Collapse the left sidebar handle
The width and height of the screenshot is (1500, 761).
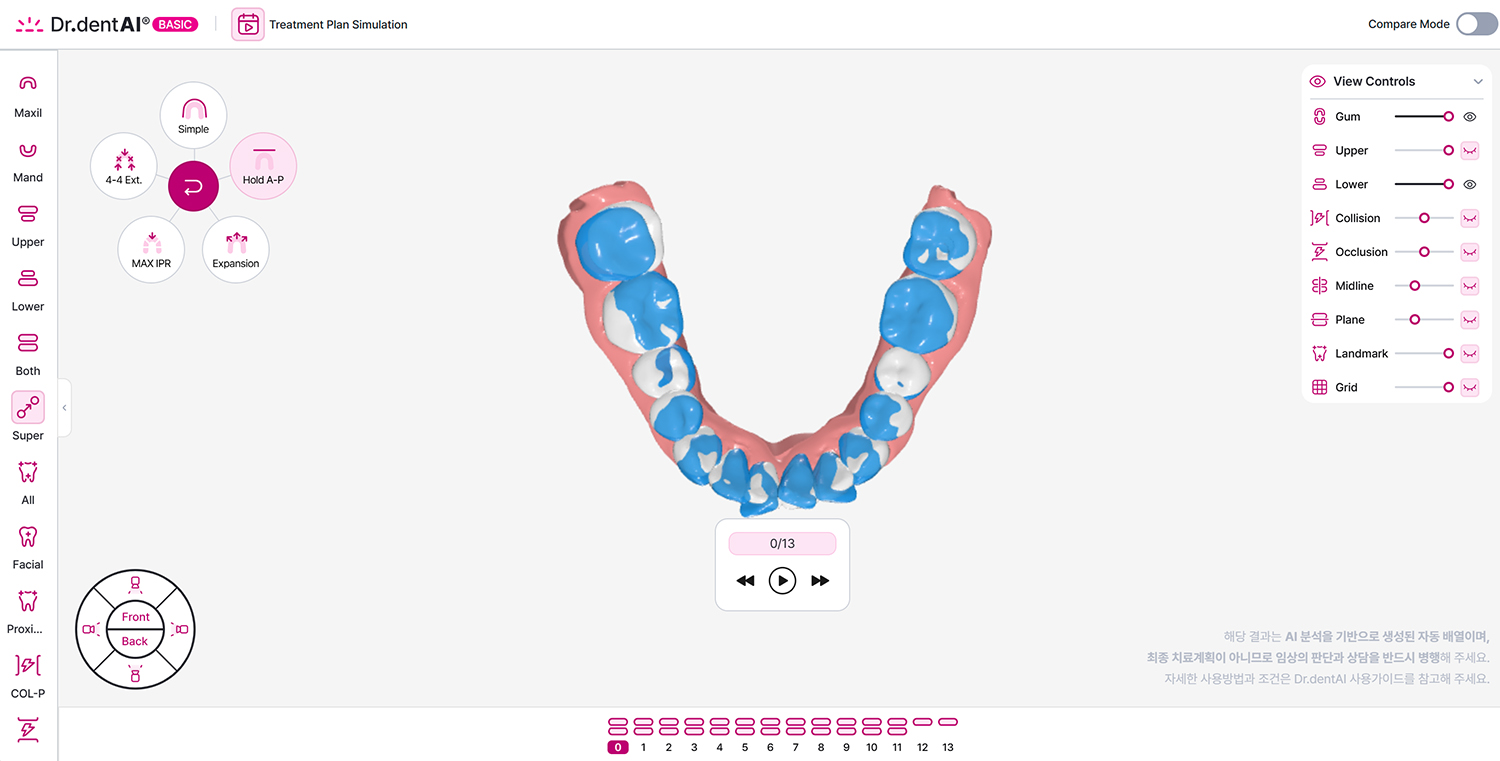pyautogui.click(x=65, y=408)
